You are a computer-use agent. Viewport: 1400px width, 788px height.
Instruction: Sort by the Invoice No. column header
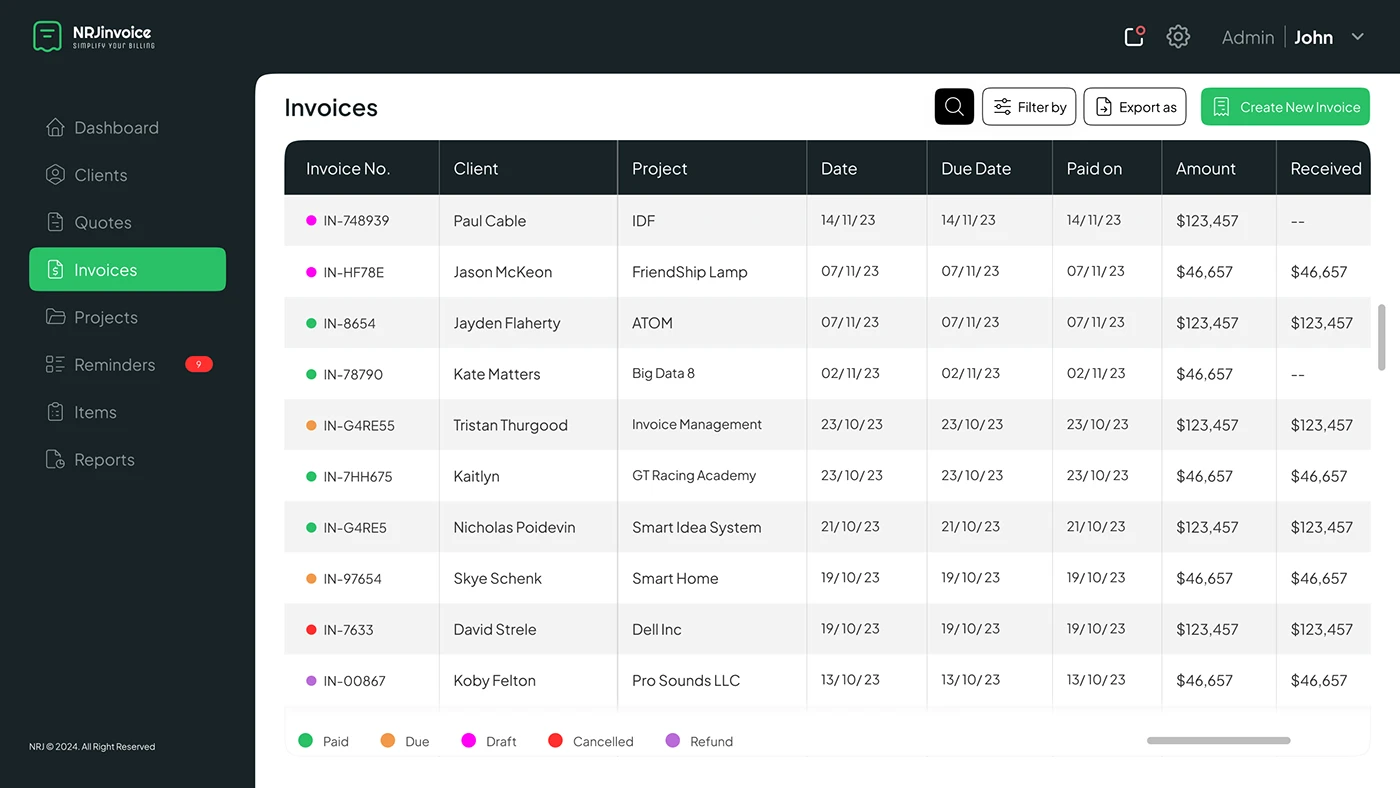(x=348, y=169)
